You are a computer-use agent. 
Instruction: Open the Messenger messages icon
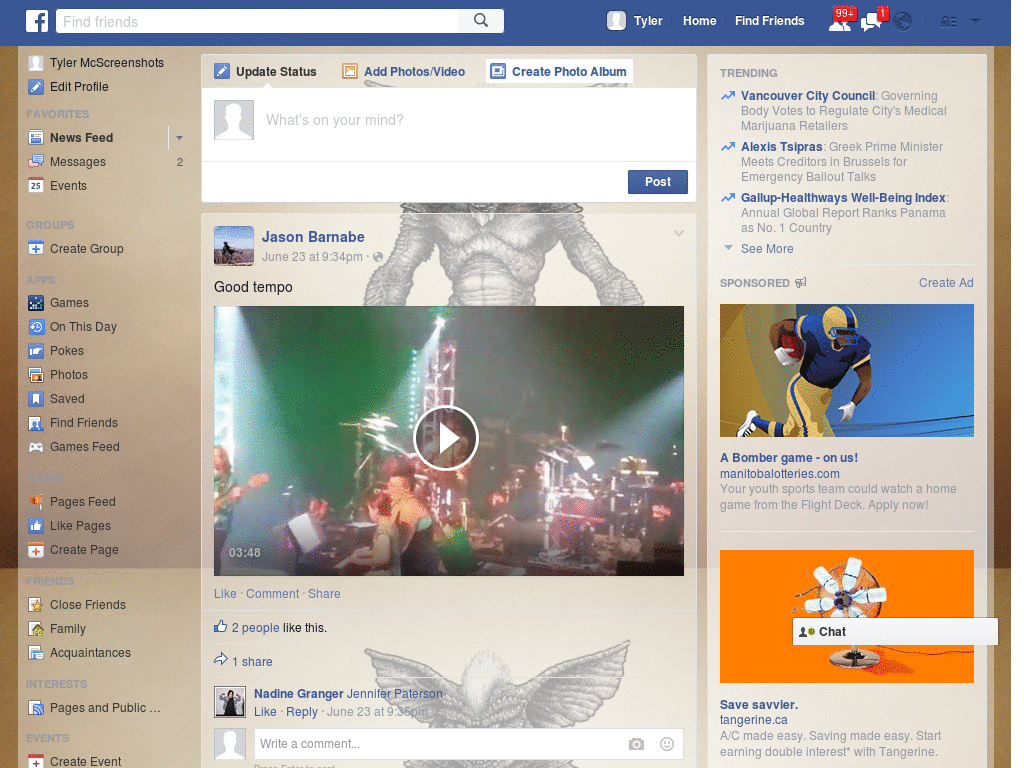coord(869,20)
